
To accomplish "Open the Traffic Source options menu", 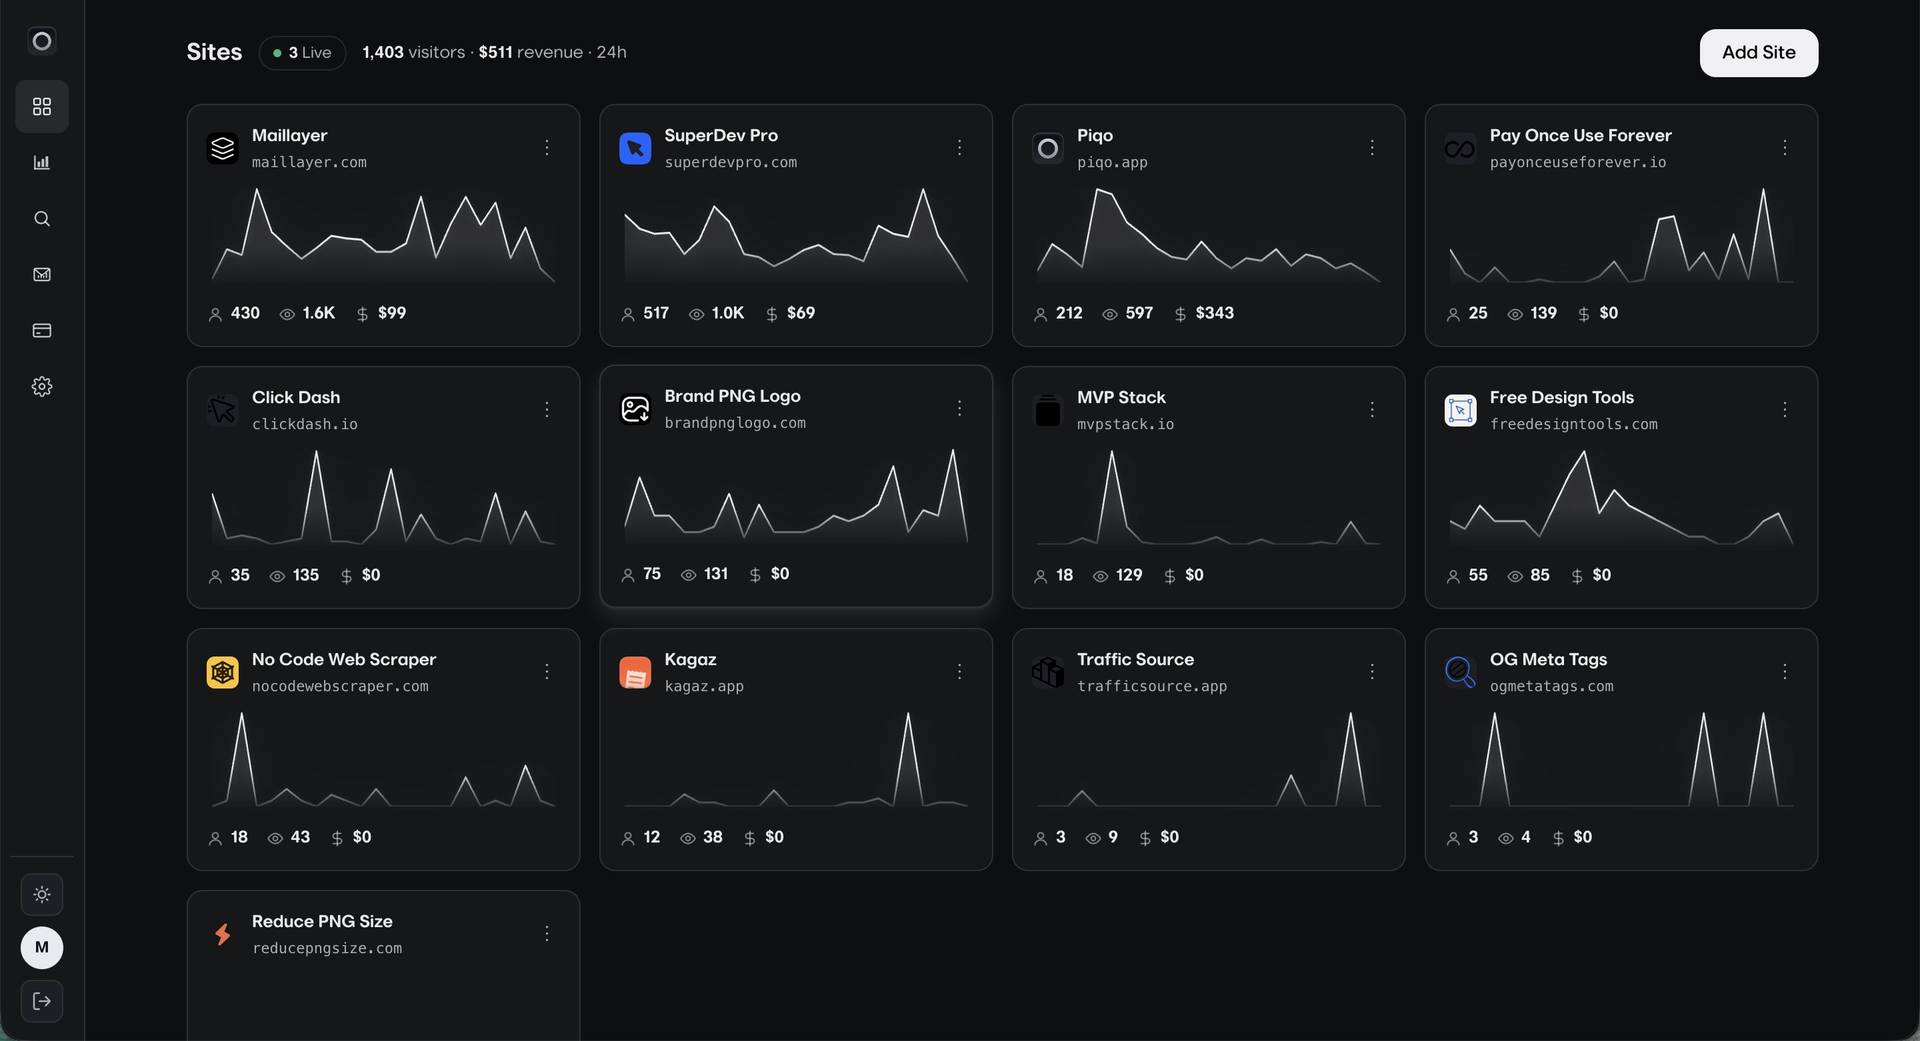I will [1372, 672].
